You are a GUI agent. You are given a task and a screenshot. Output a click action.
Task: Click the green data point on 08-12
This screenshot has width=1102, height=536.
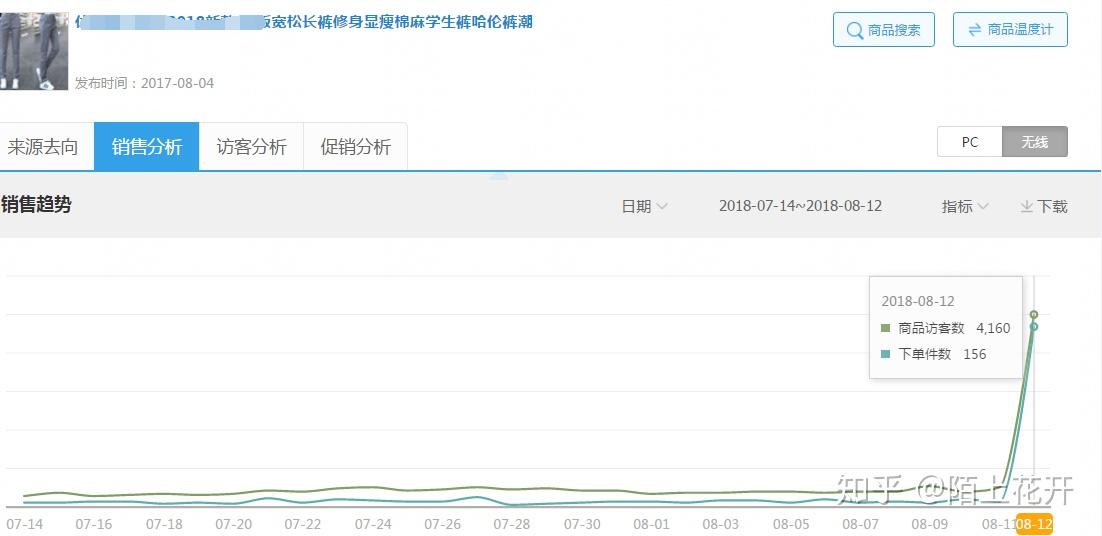click(1034, 314)
